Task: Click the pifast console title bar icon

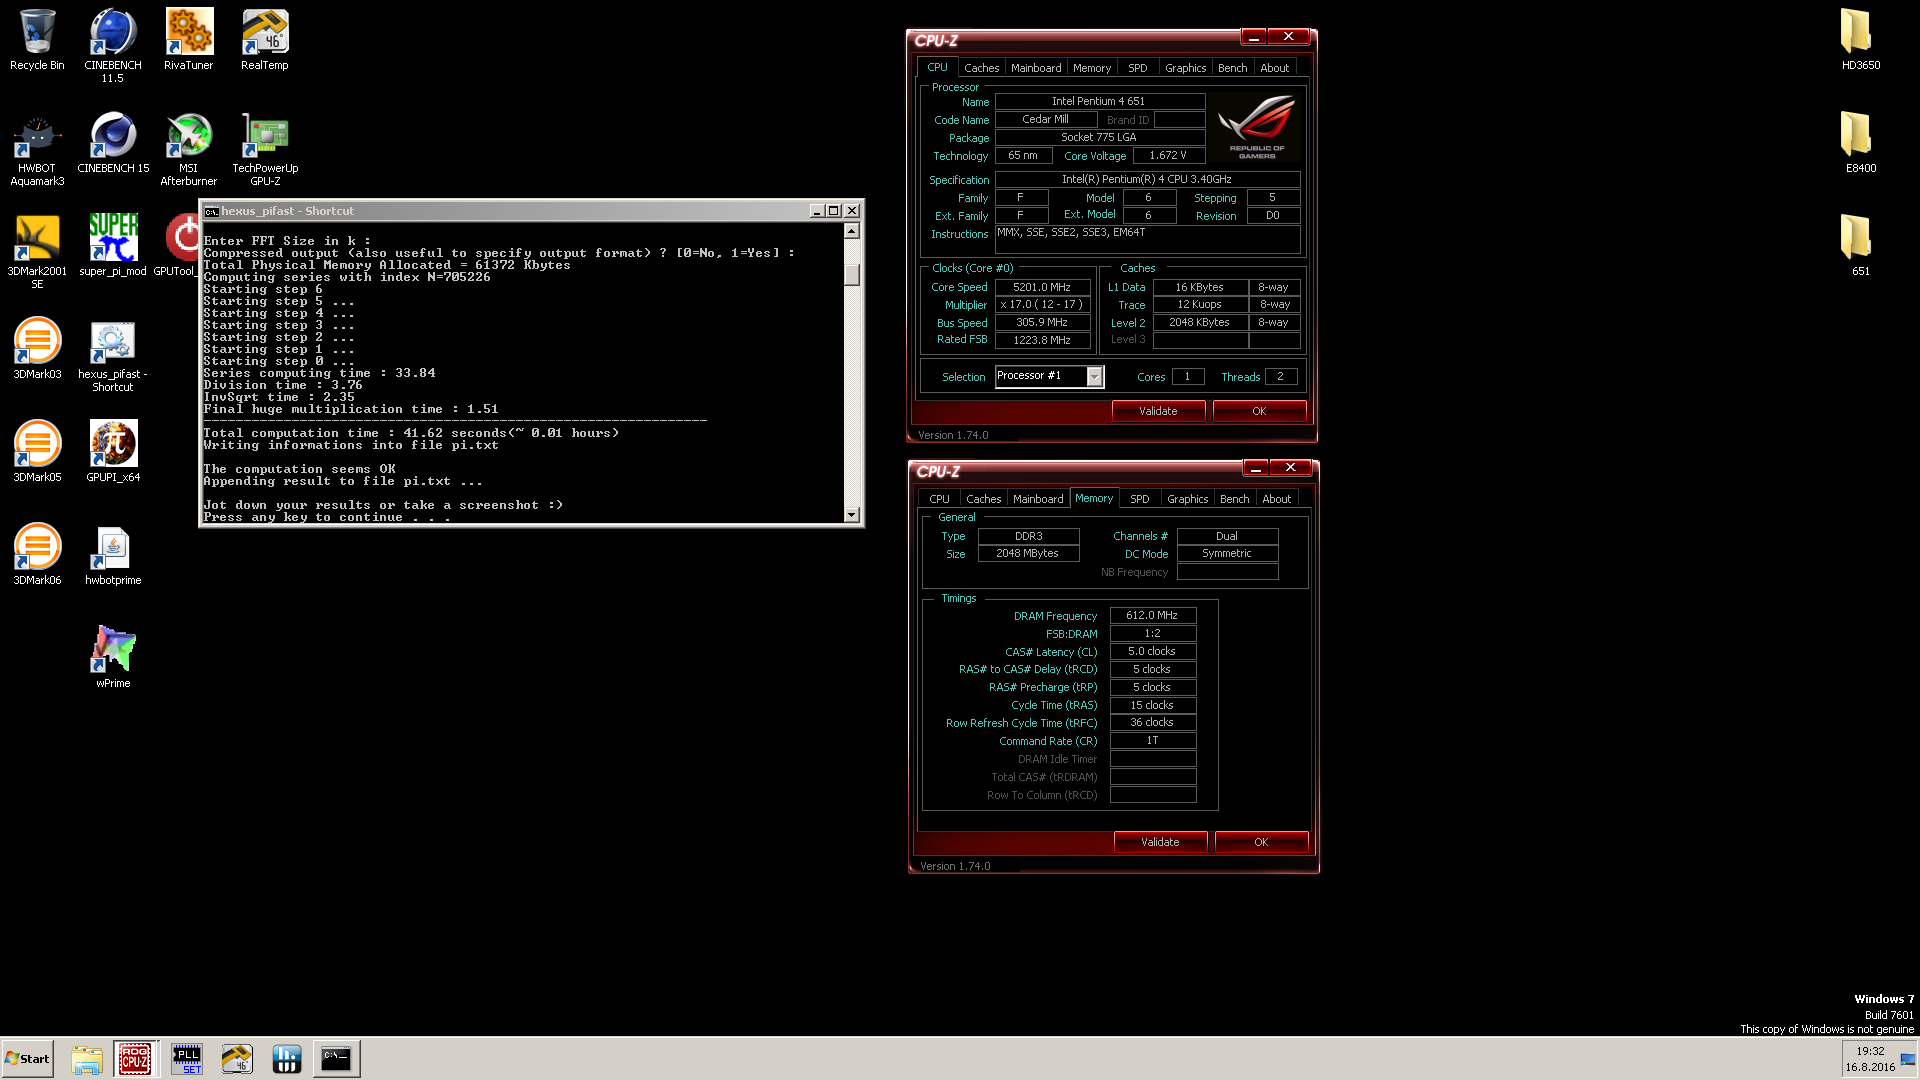Action: pos(211,211)
